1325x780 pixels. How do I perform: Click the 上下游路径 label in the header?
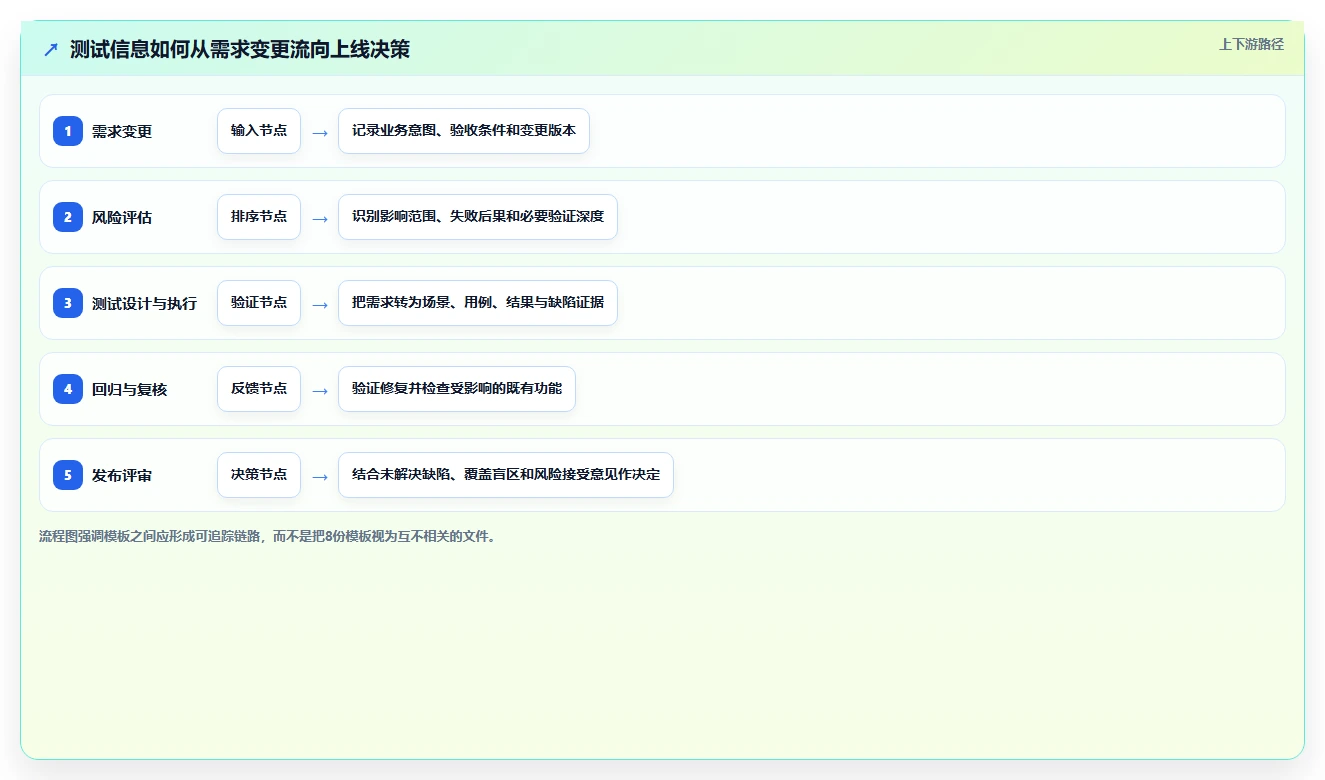click(1251, 44)
